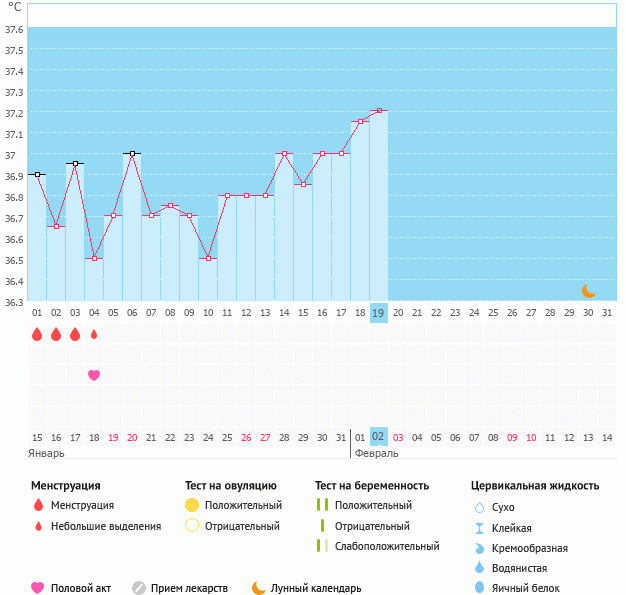
Task: Click the Кремообразная legend label
Action: coord(530,548)
